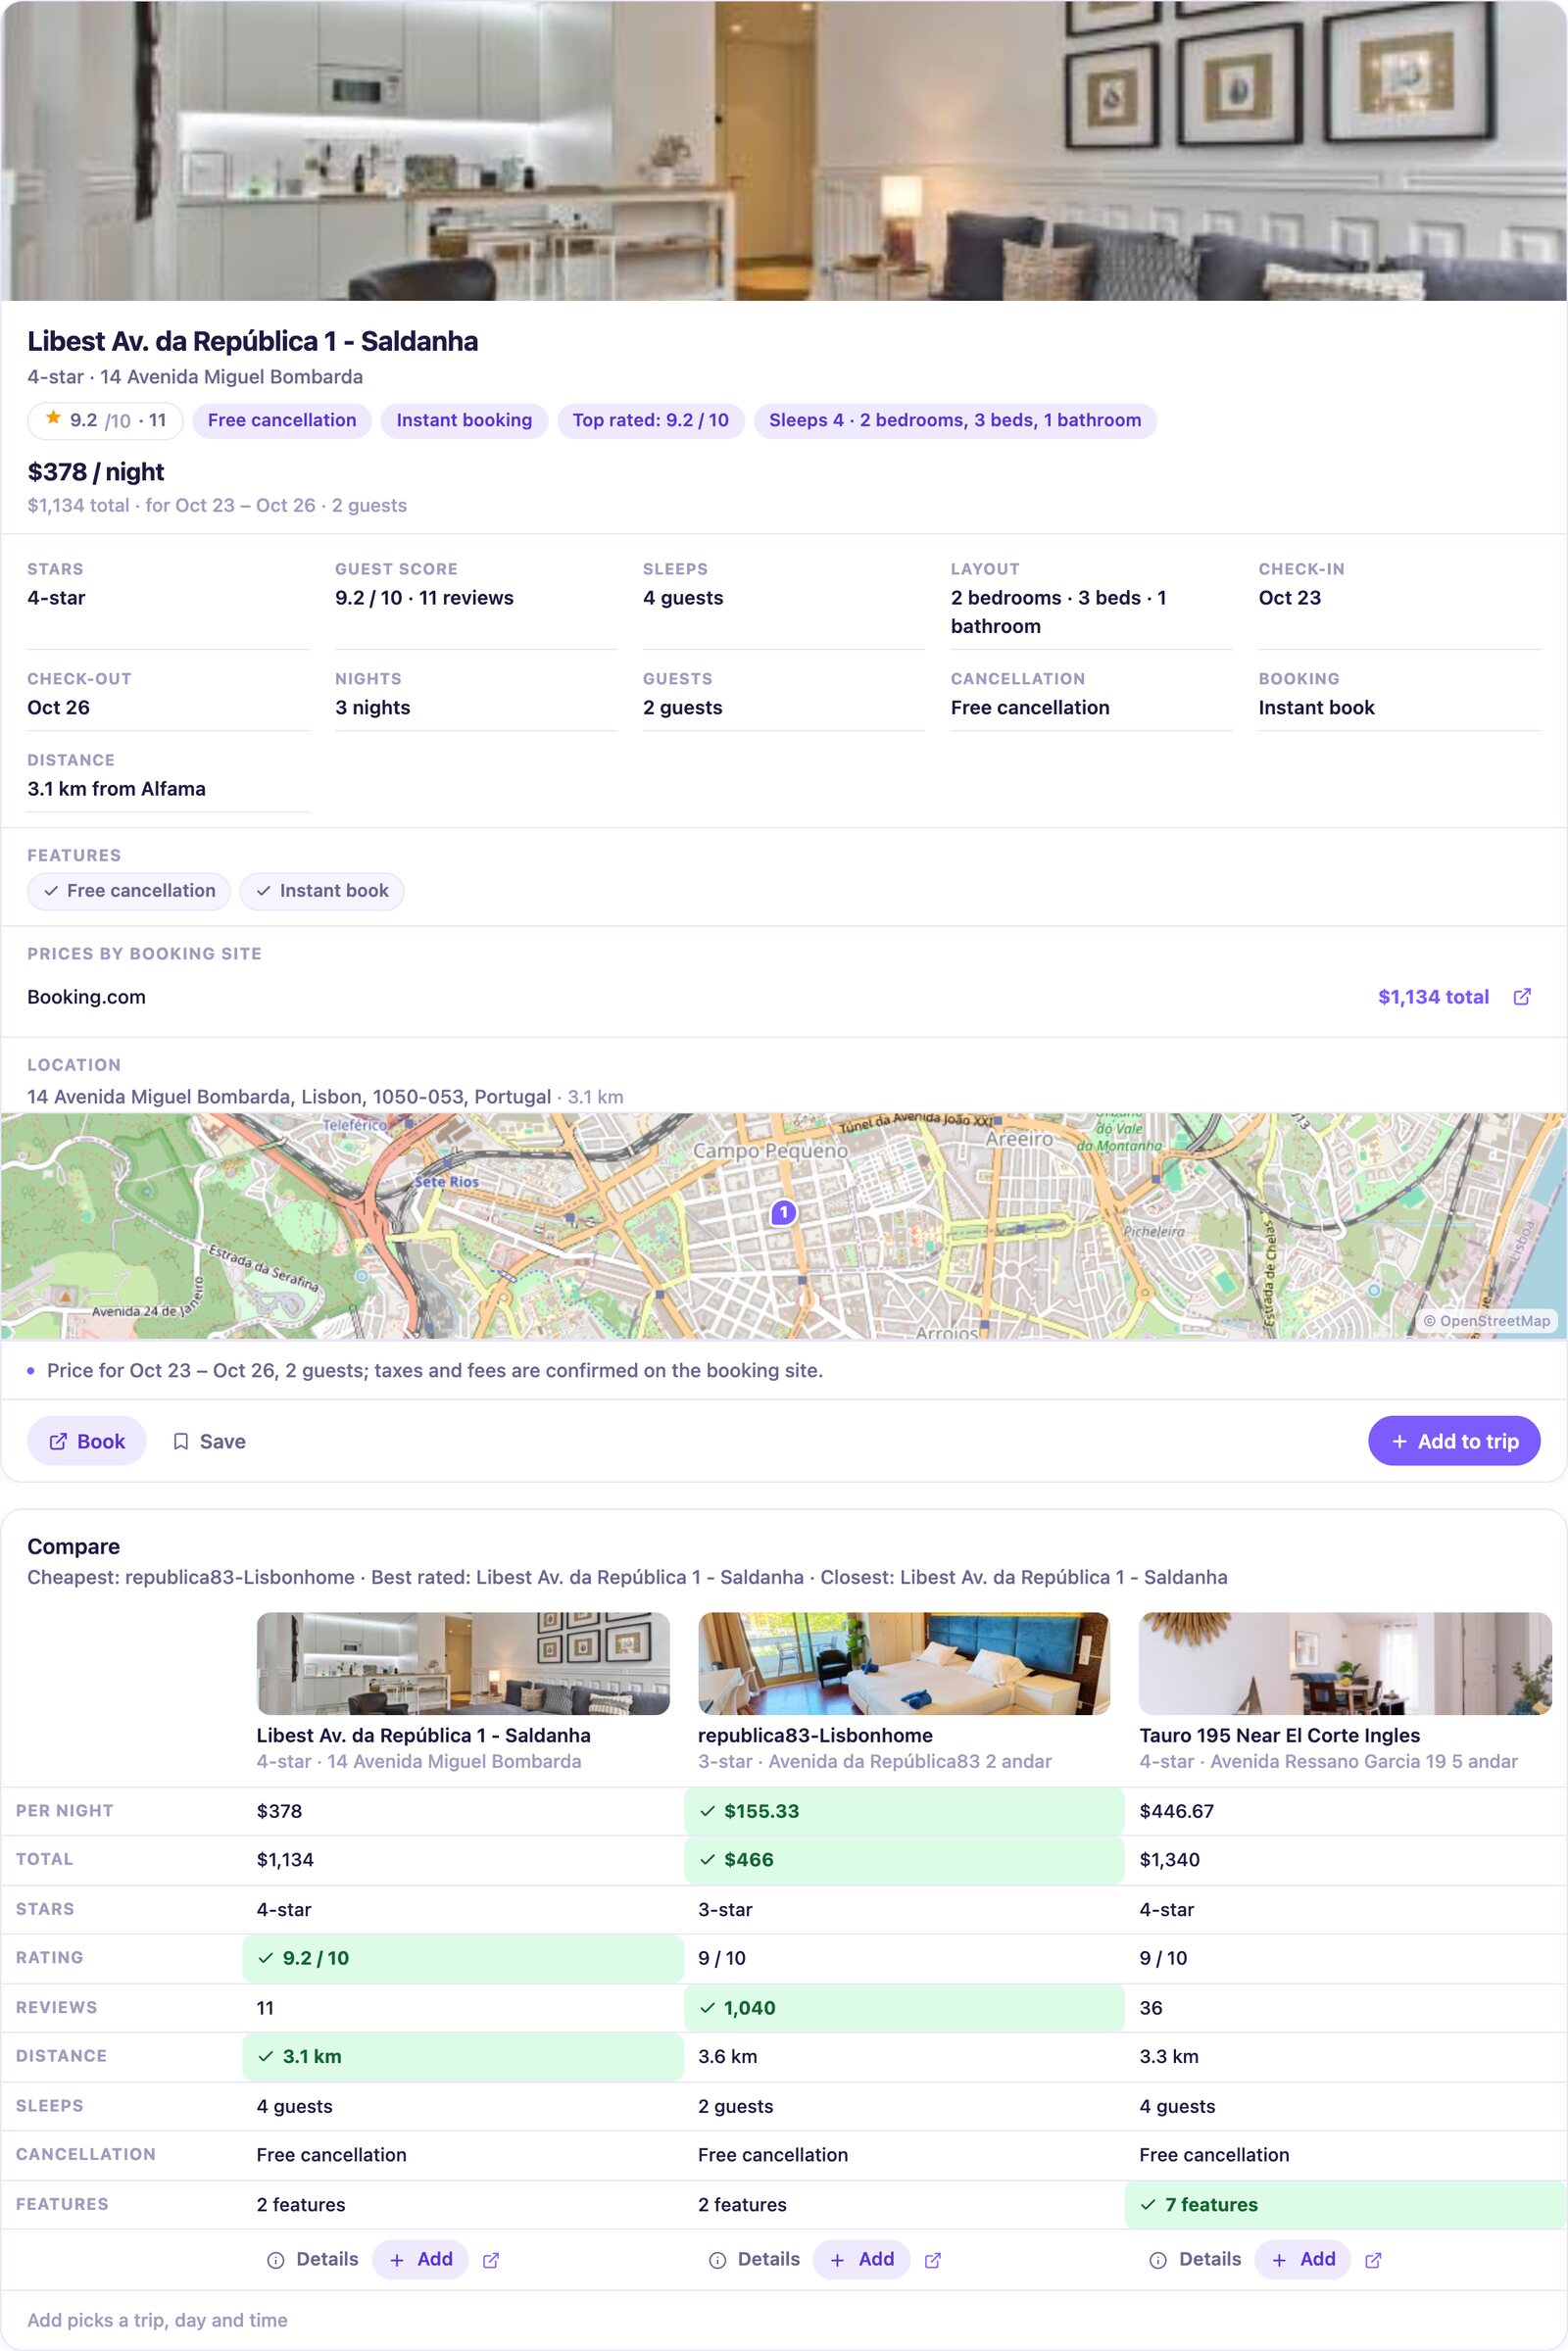The width and height of the screenshot is (1568, 2351).
Task: Click the 1,040 reviews cell
Action: (904, 2008)
